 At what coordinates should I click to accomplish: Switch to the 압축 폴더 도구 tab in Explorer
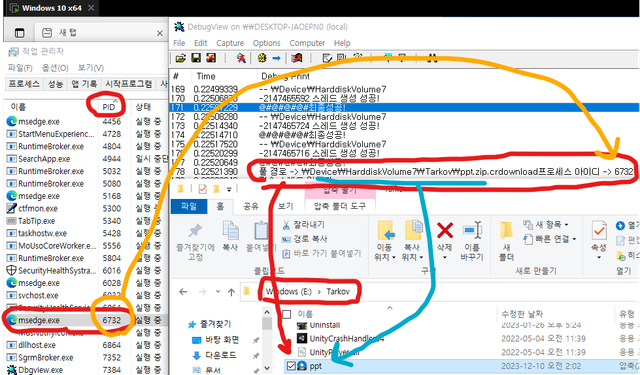pos(340,206)
